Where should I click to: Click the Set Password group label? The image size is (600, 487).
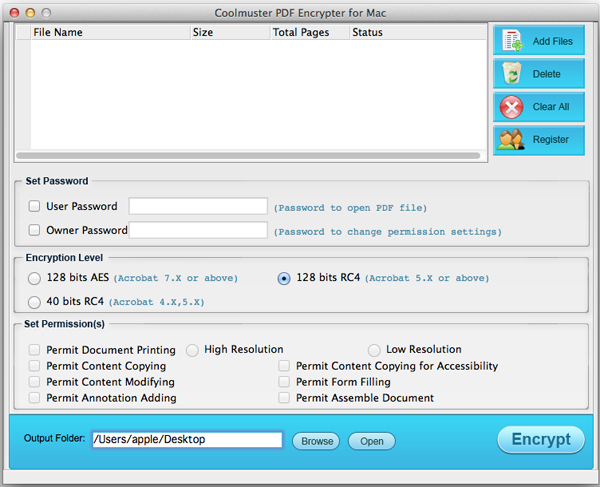point(57,181)
